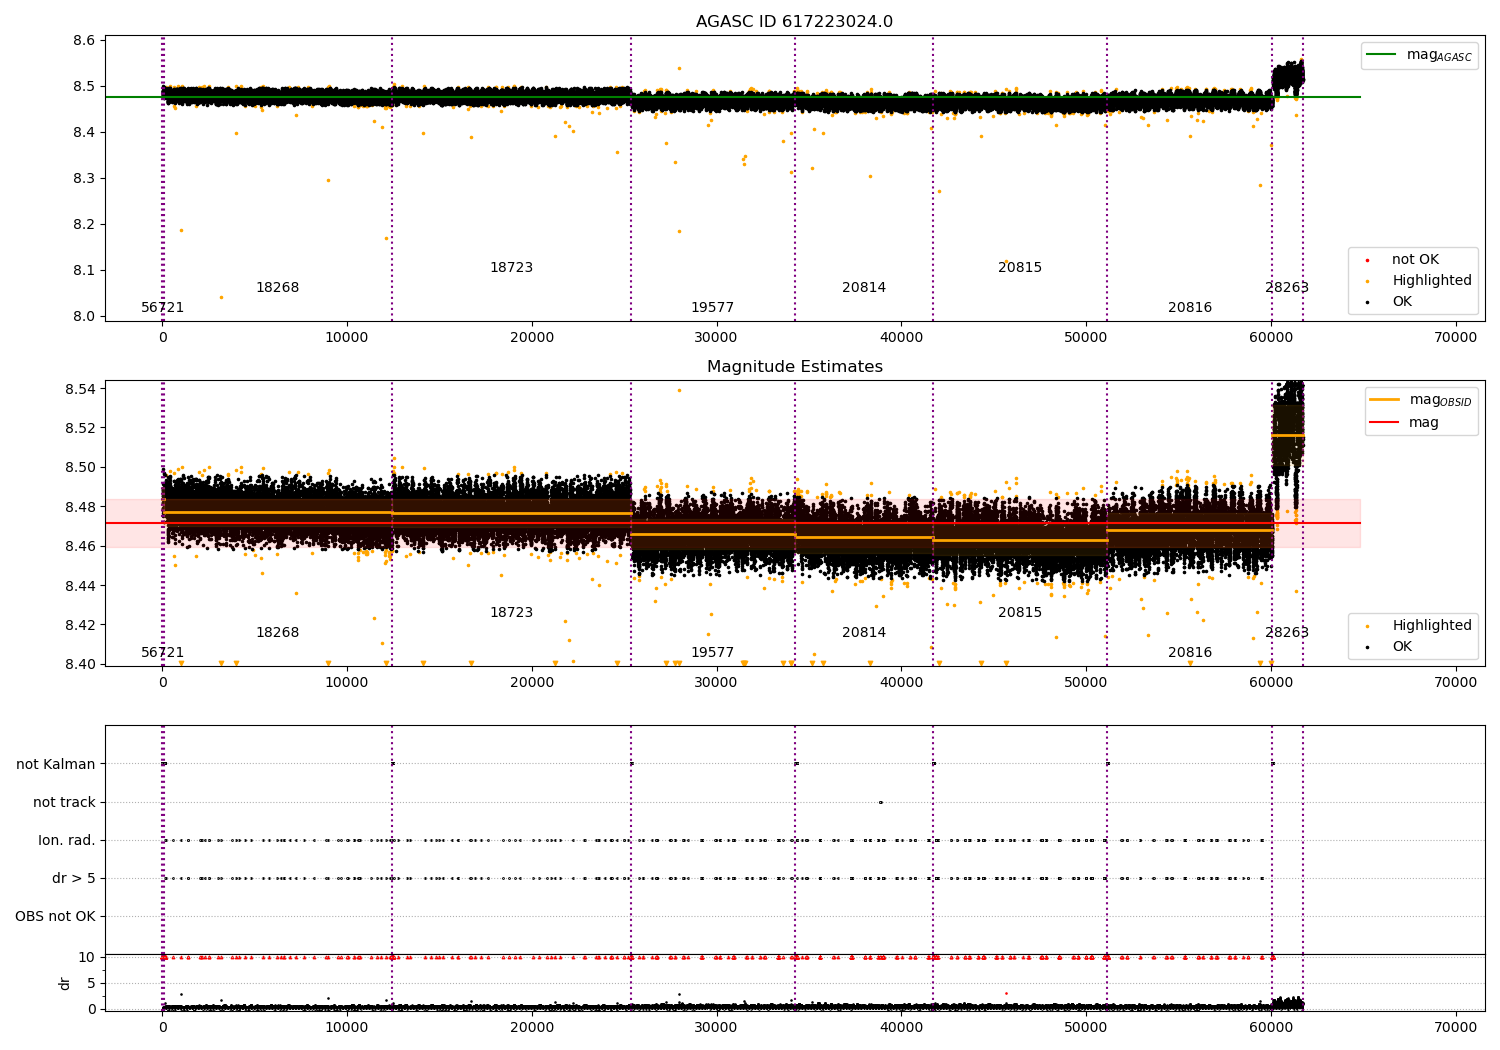Click the 'dr > 5' axis label

pos(74,879)
